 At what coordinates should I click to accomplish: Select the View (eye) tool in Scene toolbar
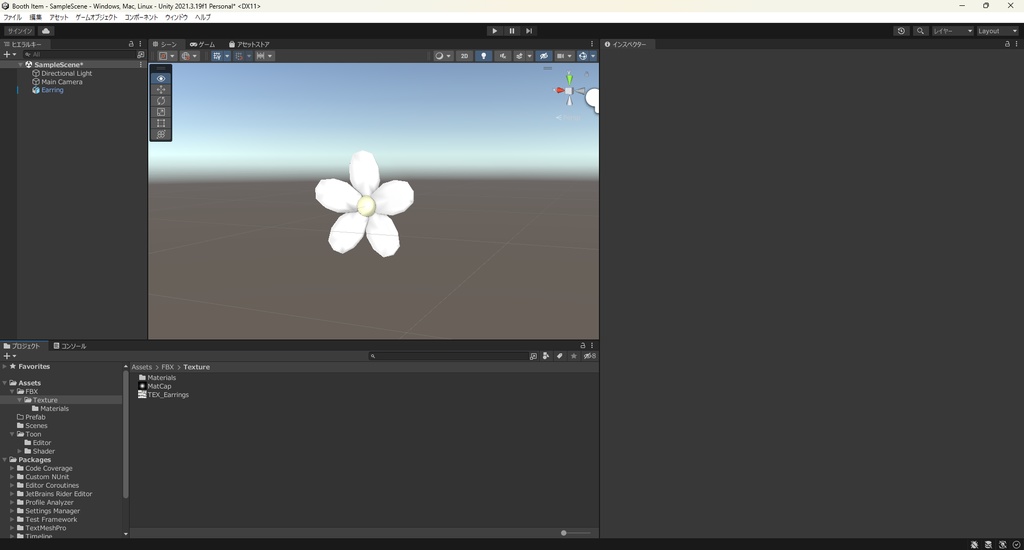[x=161, y=78]
